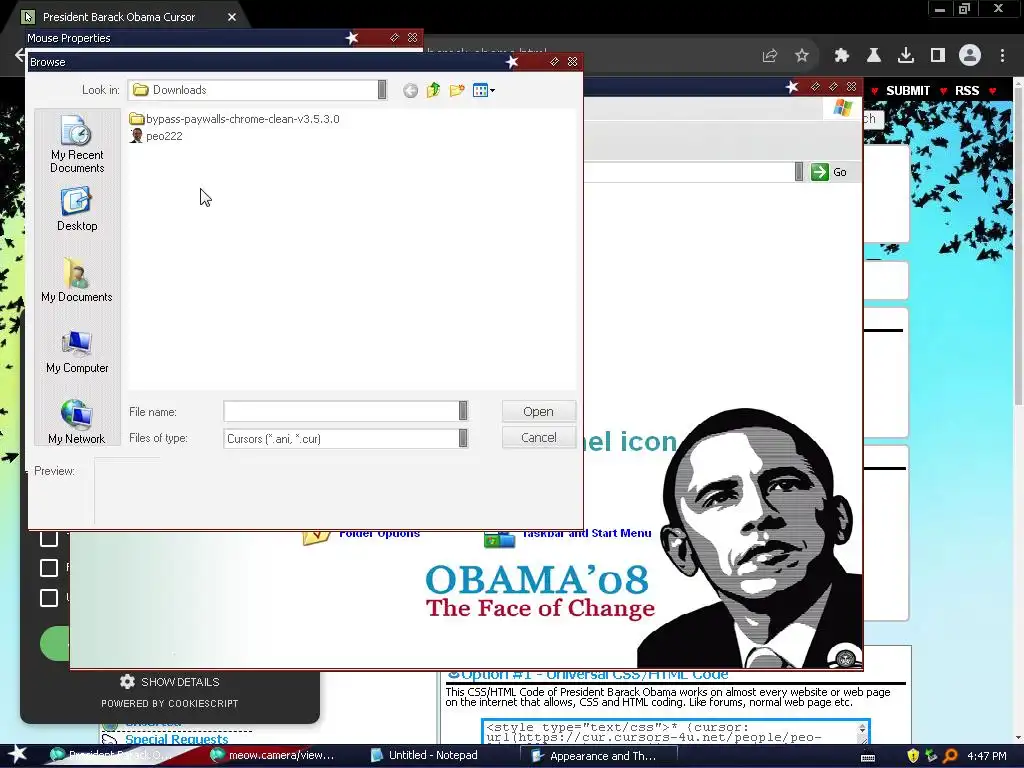Click the RSS menu item

[x=967, y=91]
